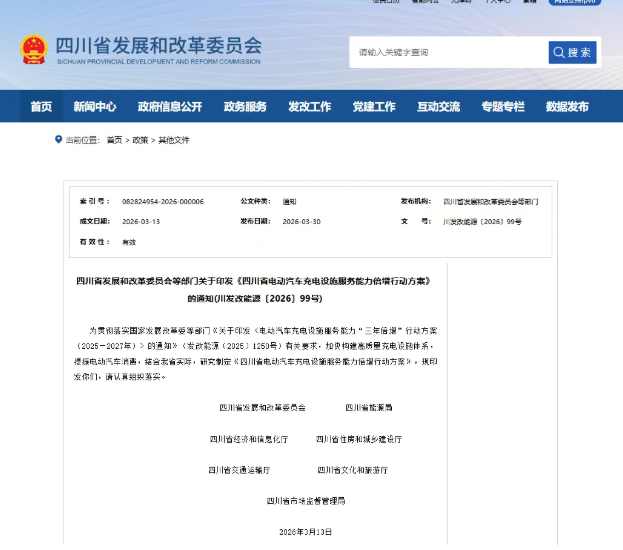Click the 四川省发展和改革委员会 site title
This screenshot has width=623, height=550.
(x=159, y=45)
